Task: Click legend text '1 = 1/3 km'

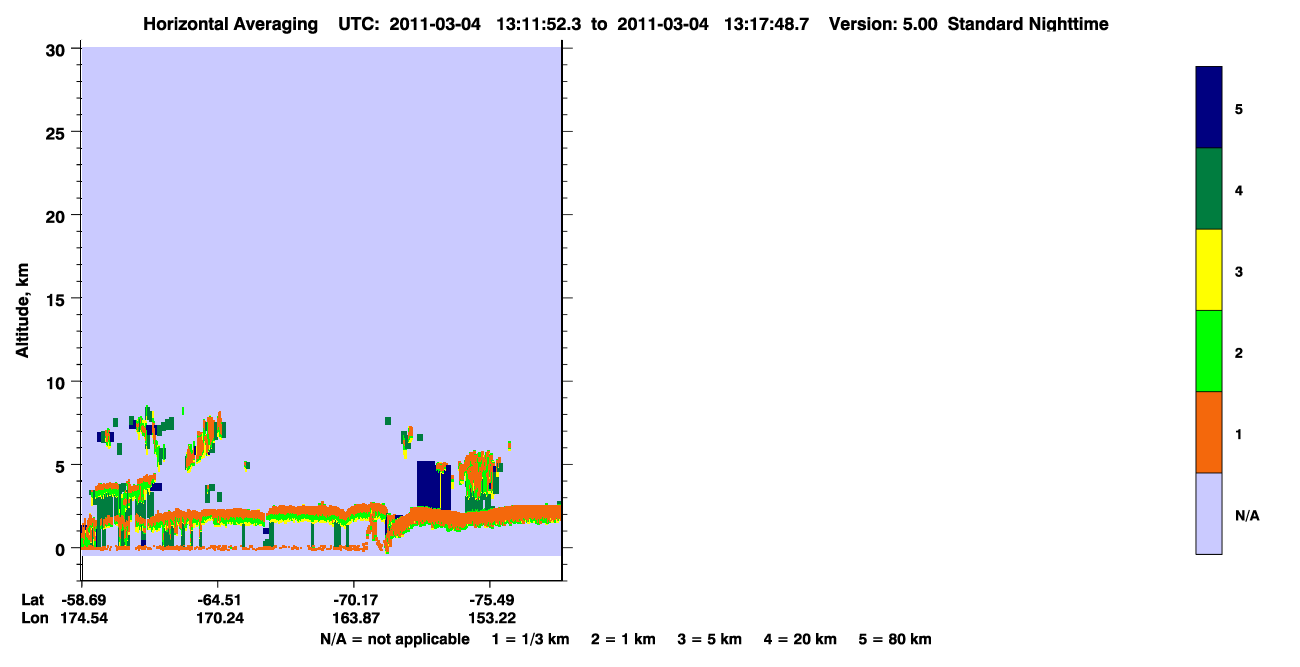Action: tap(531, 640)
